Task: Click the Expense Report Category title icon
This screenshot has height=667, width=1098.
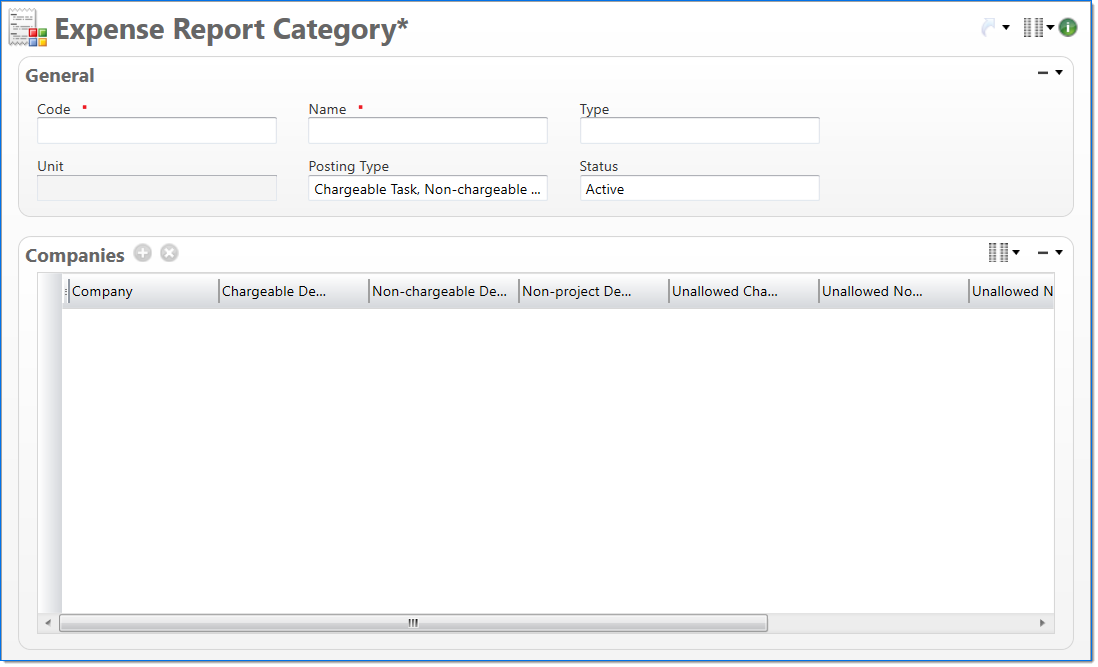Action: (x=28, y=29)
